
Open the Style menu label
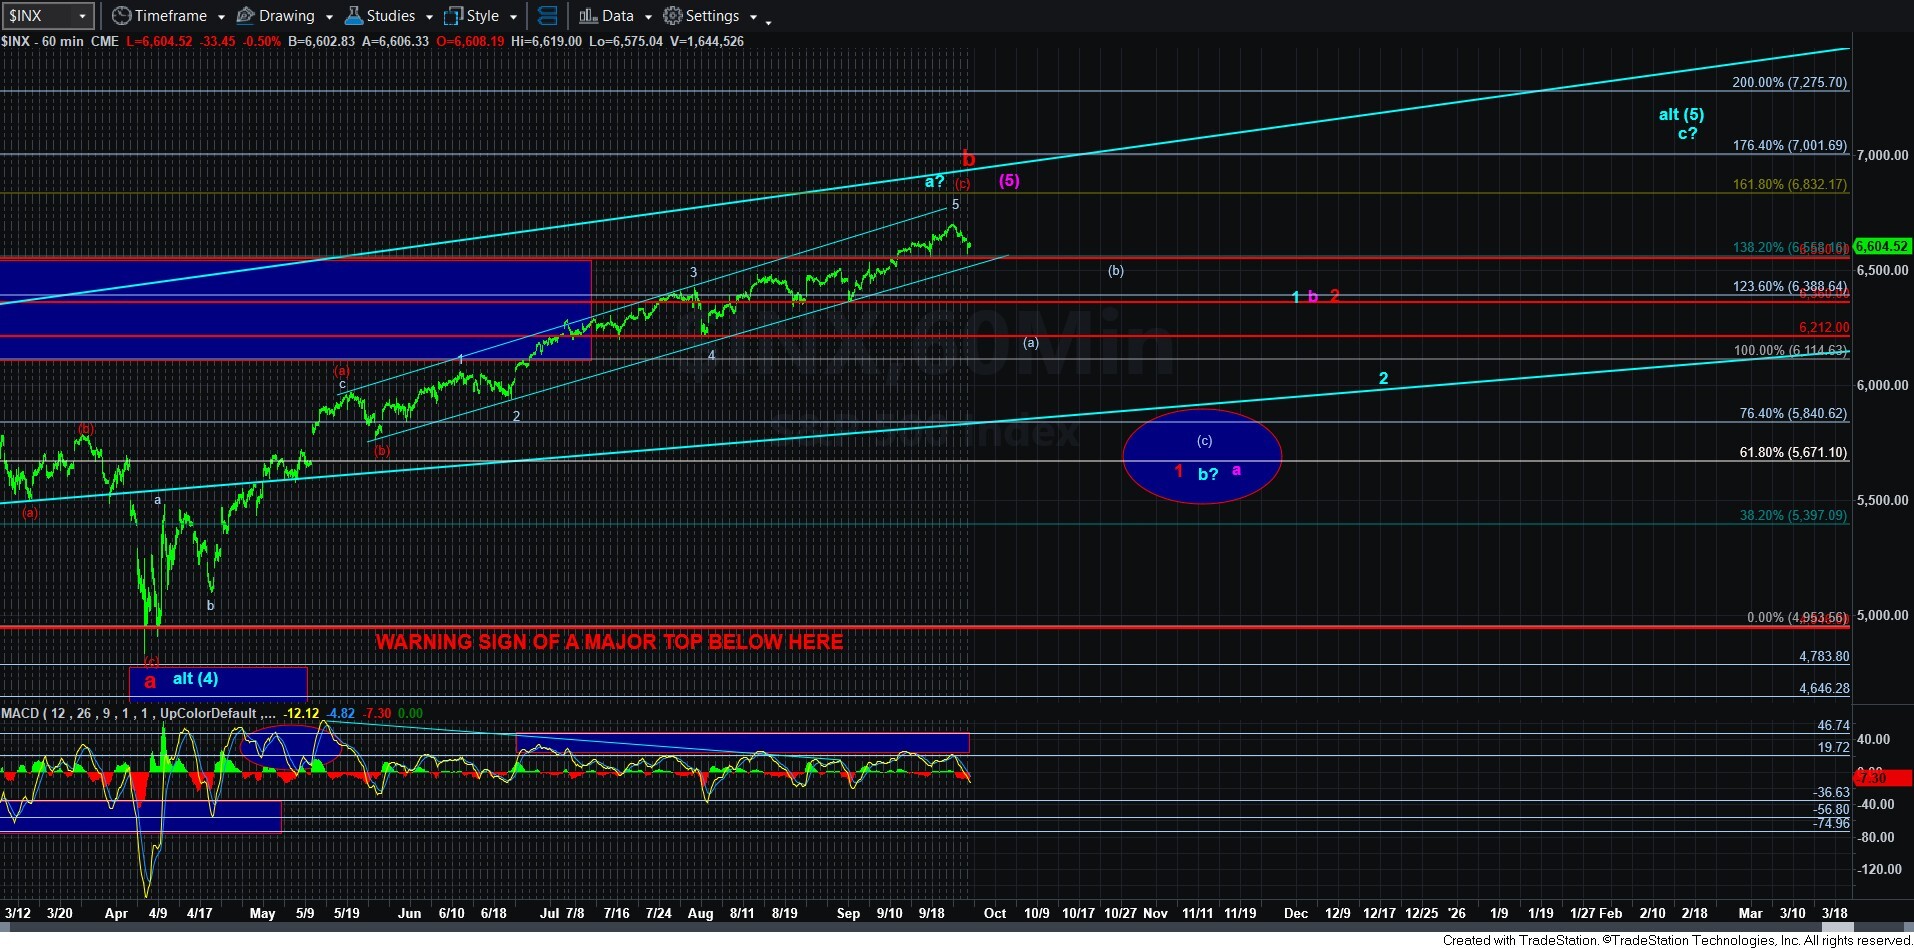point(483,16)
